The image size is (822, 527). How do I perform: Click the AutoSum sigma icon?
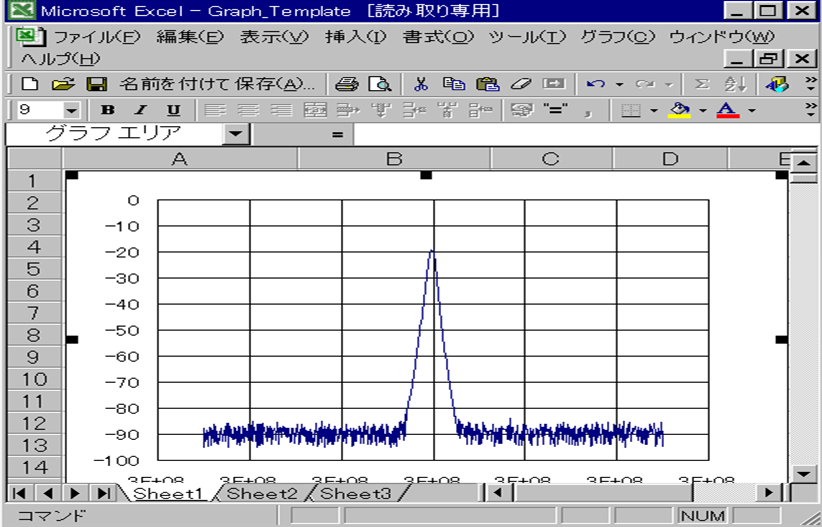[702, 84]
